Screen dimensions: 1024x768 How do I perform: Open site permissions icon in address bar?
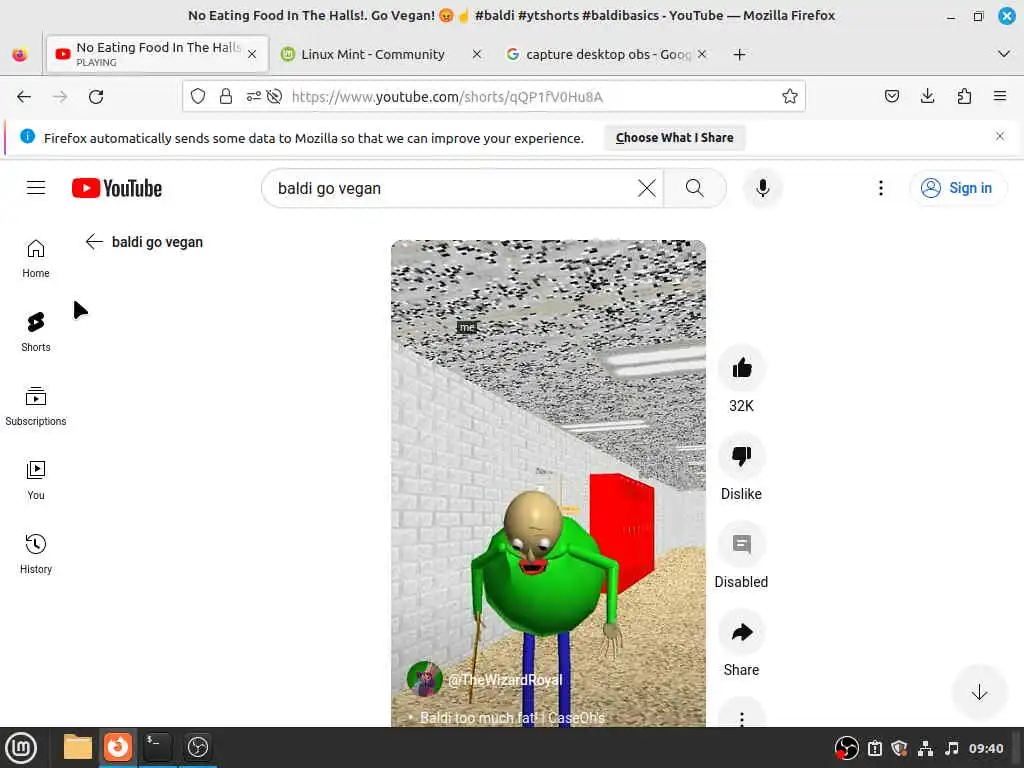253,97
